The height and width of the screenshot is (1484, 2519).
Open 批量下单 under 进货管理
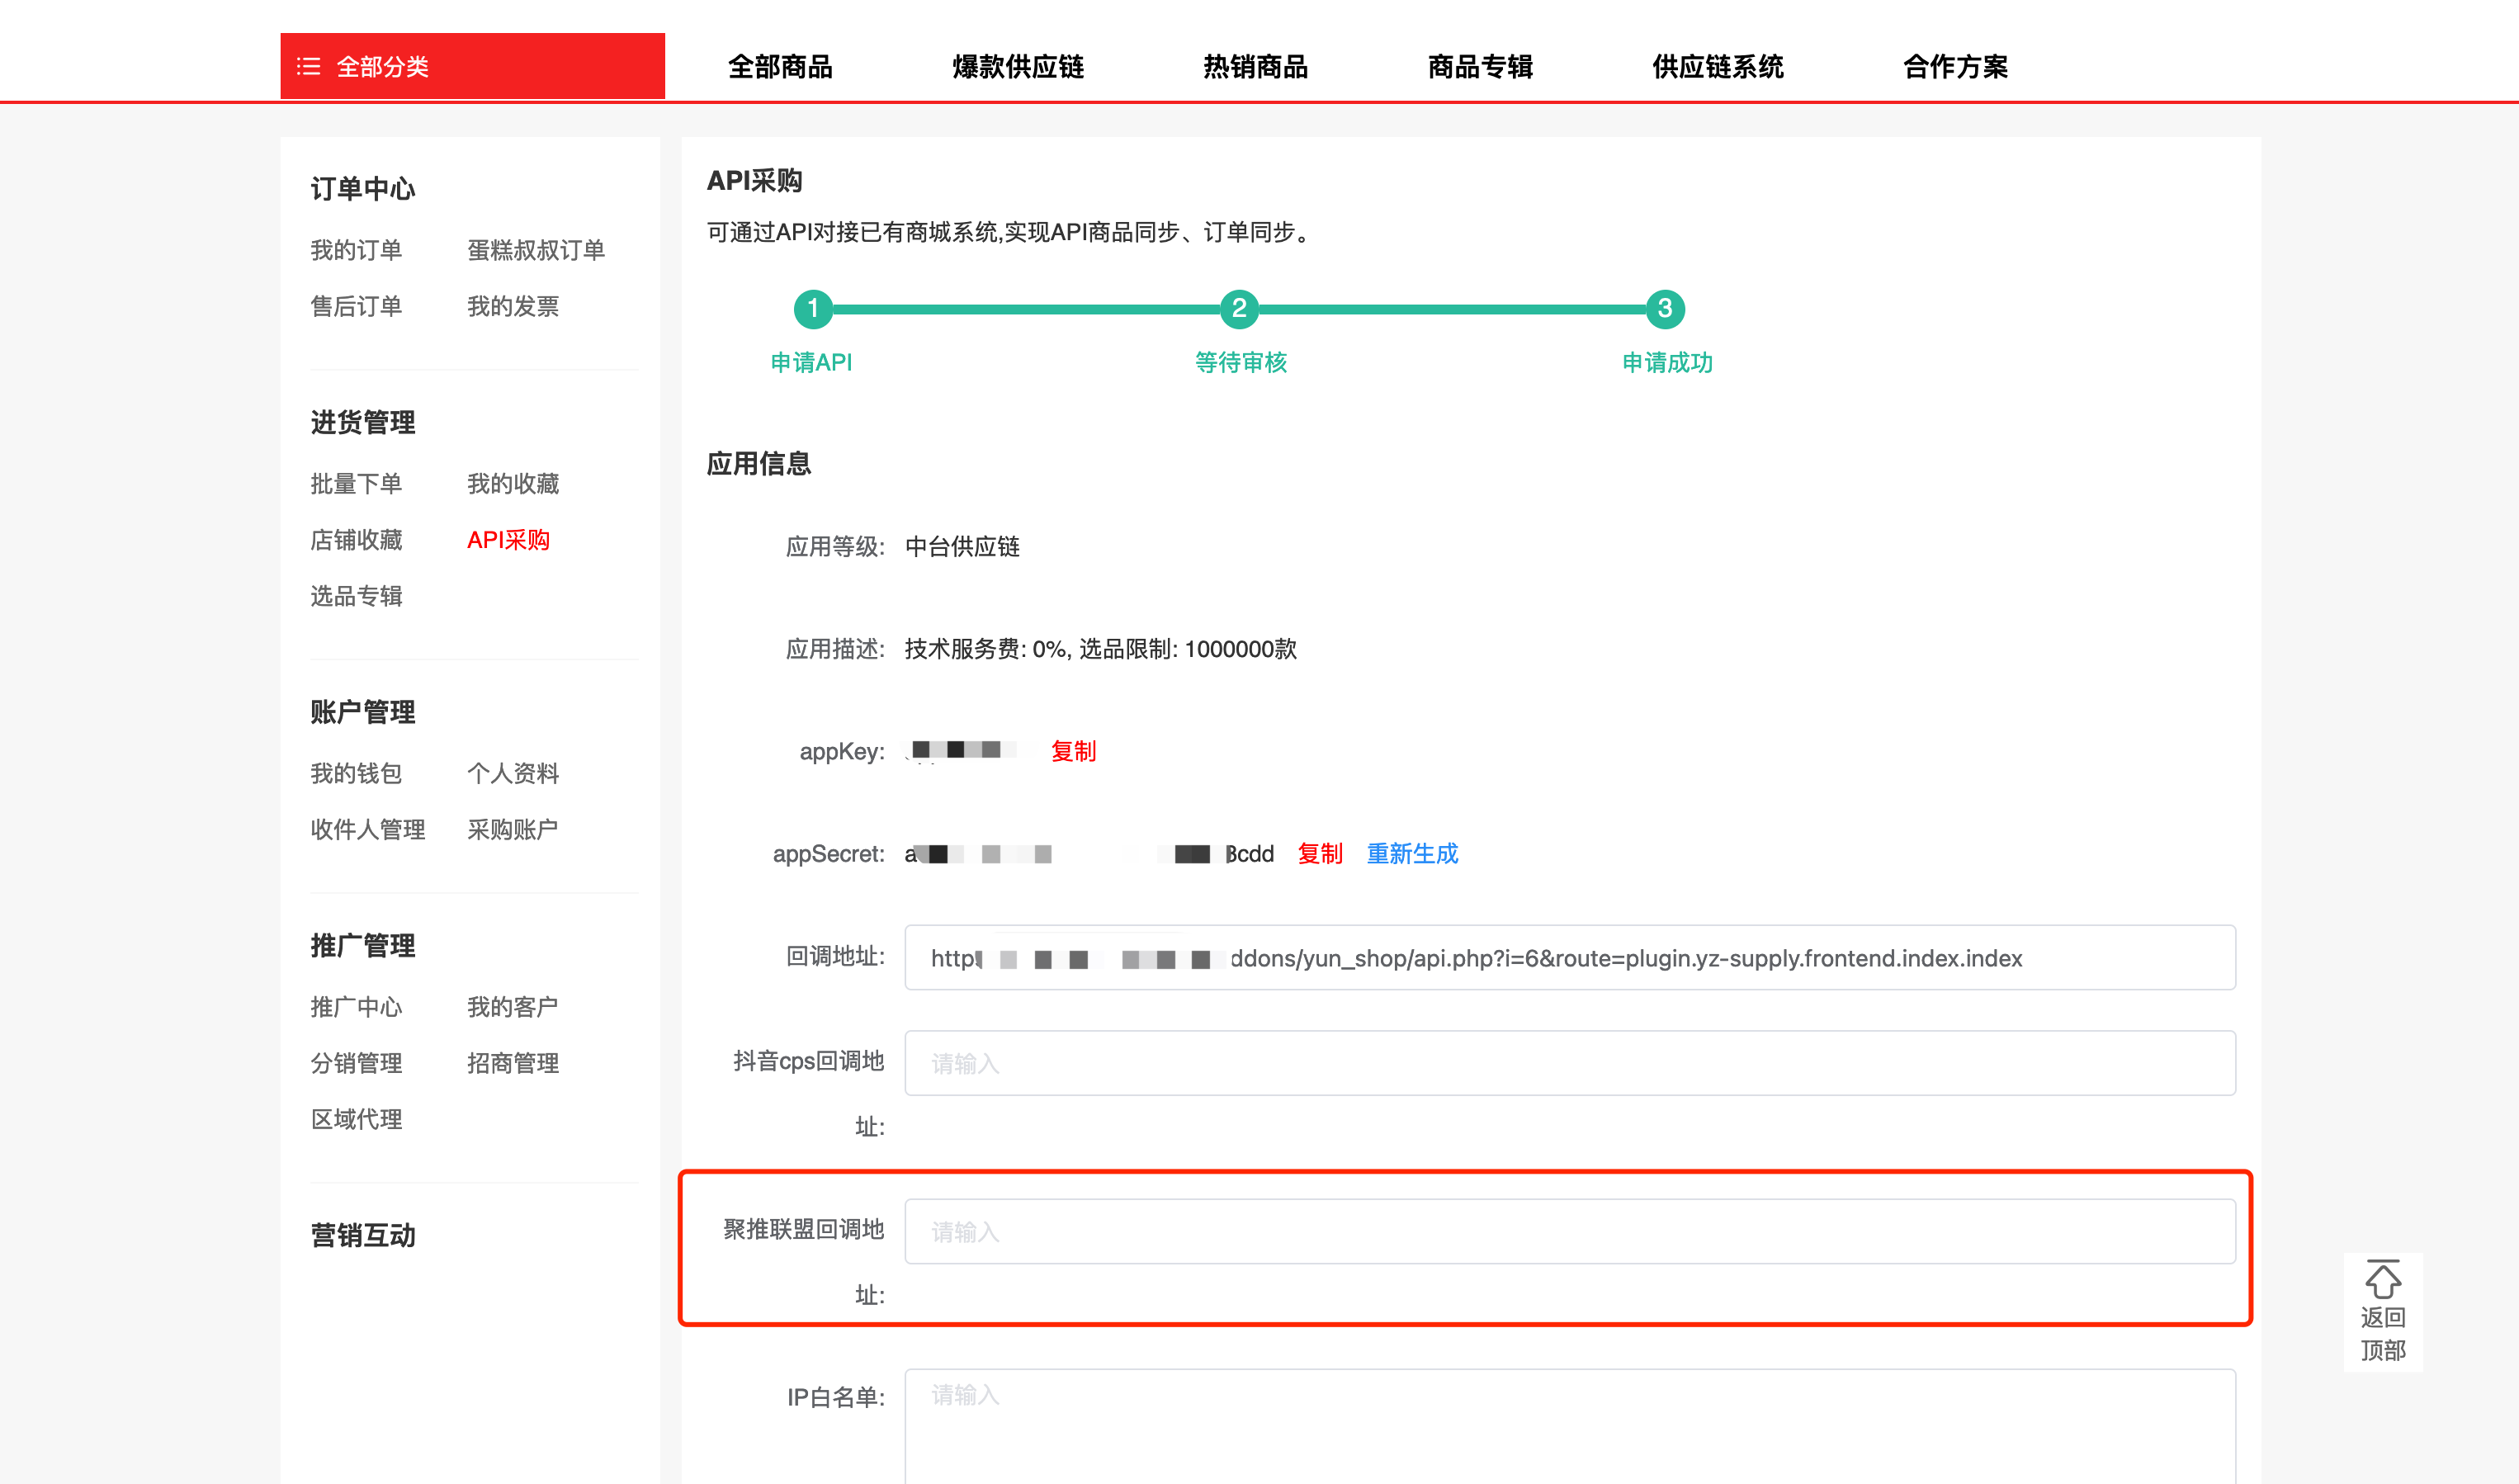coord(356,484)
